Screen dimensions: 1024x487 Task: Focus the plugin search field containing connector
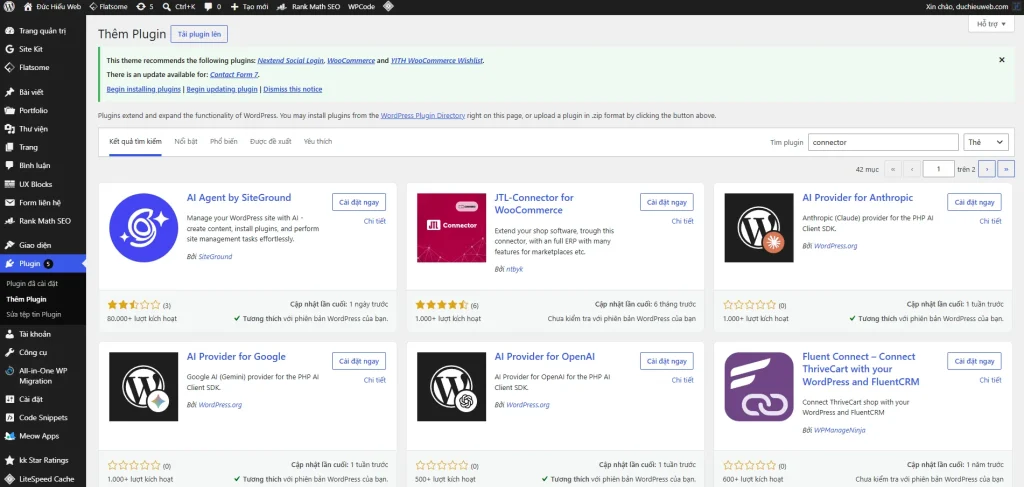point(883,142)
